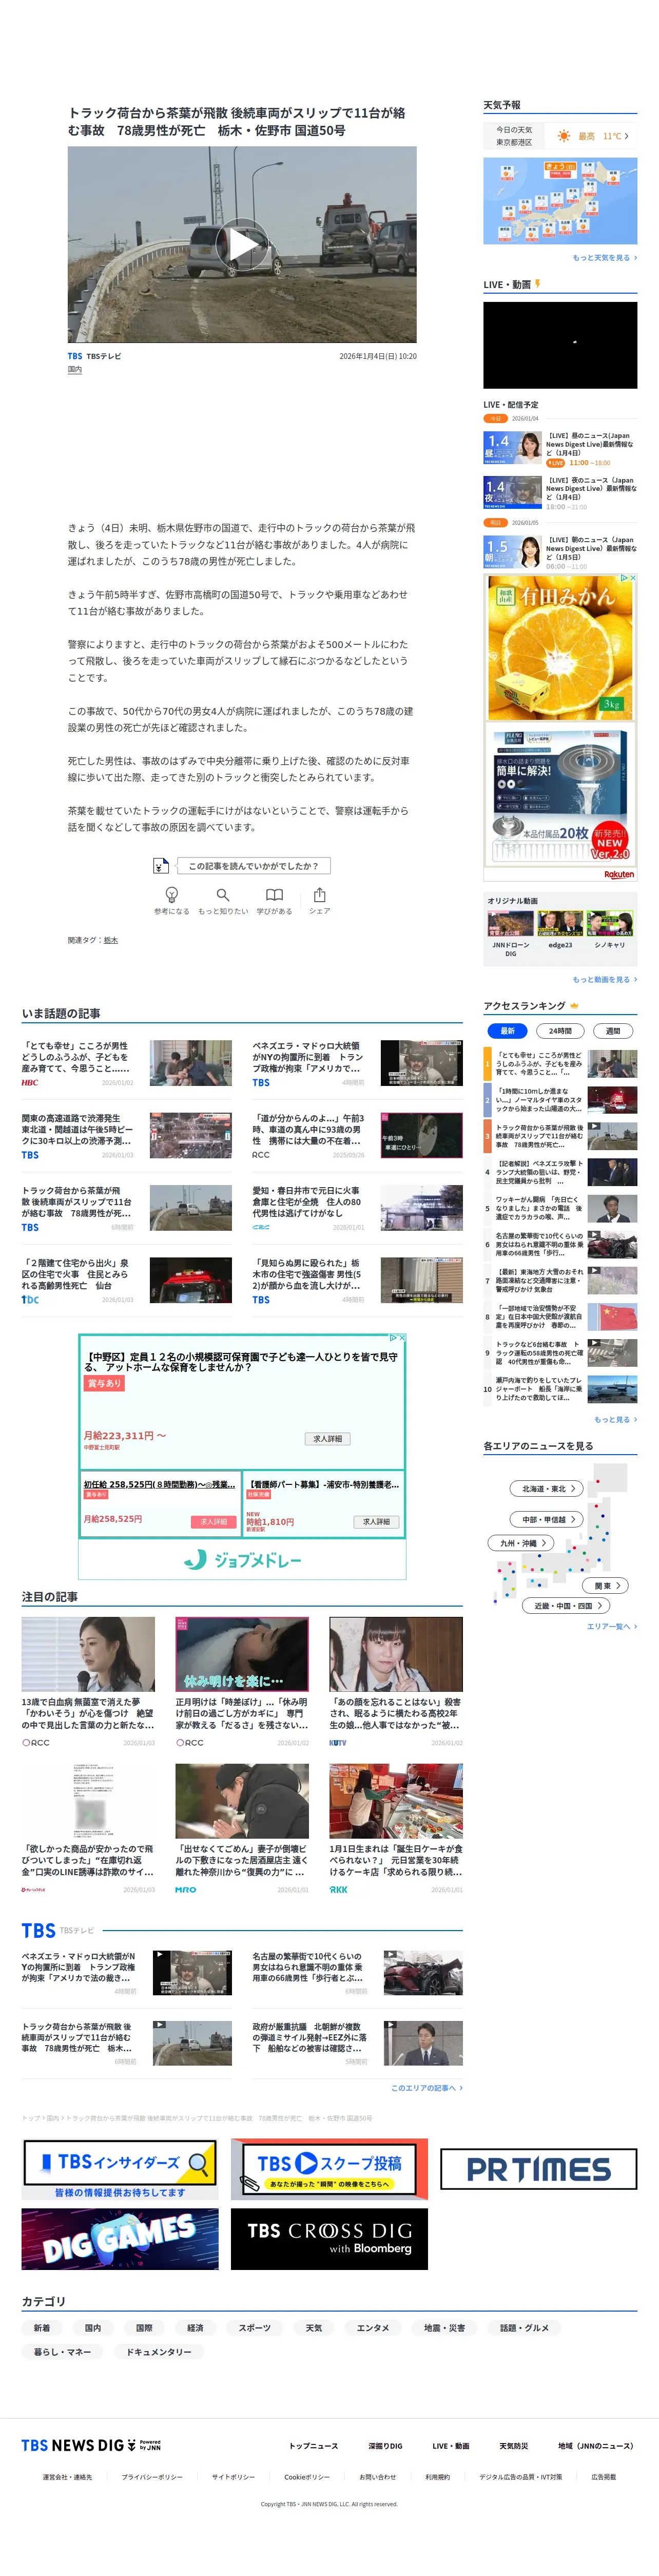
Task: Expand the 近畿・中国・四国 area button
Action: pyautogui.click(x=567, y=1606)
